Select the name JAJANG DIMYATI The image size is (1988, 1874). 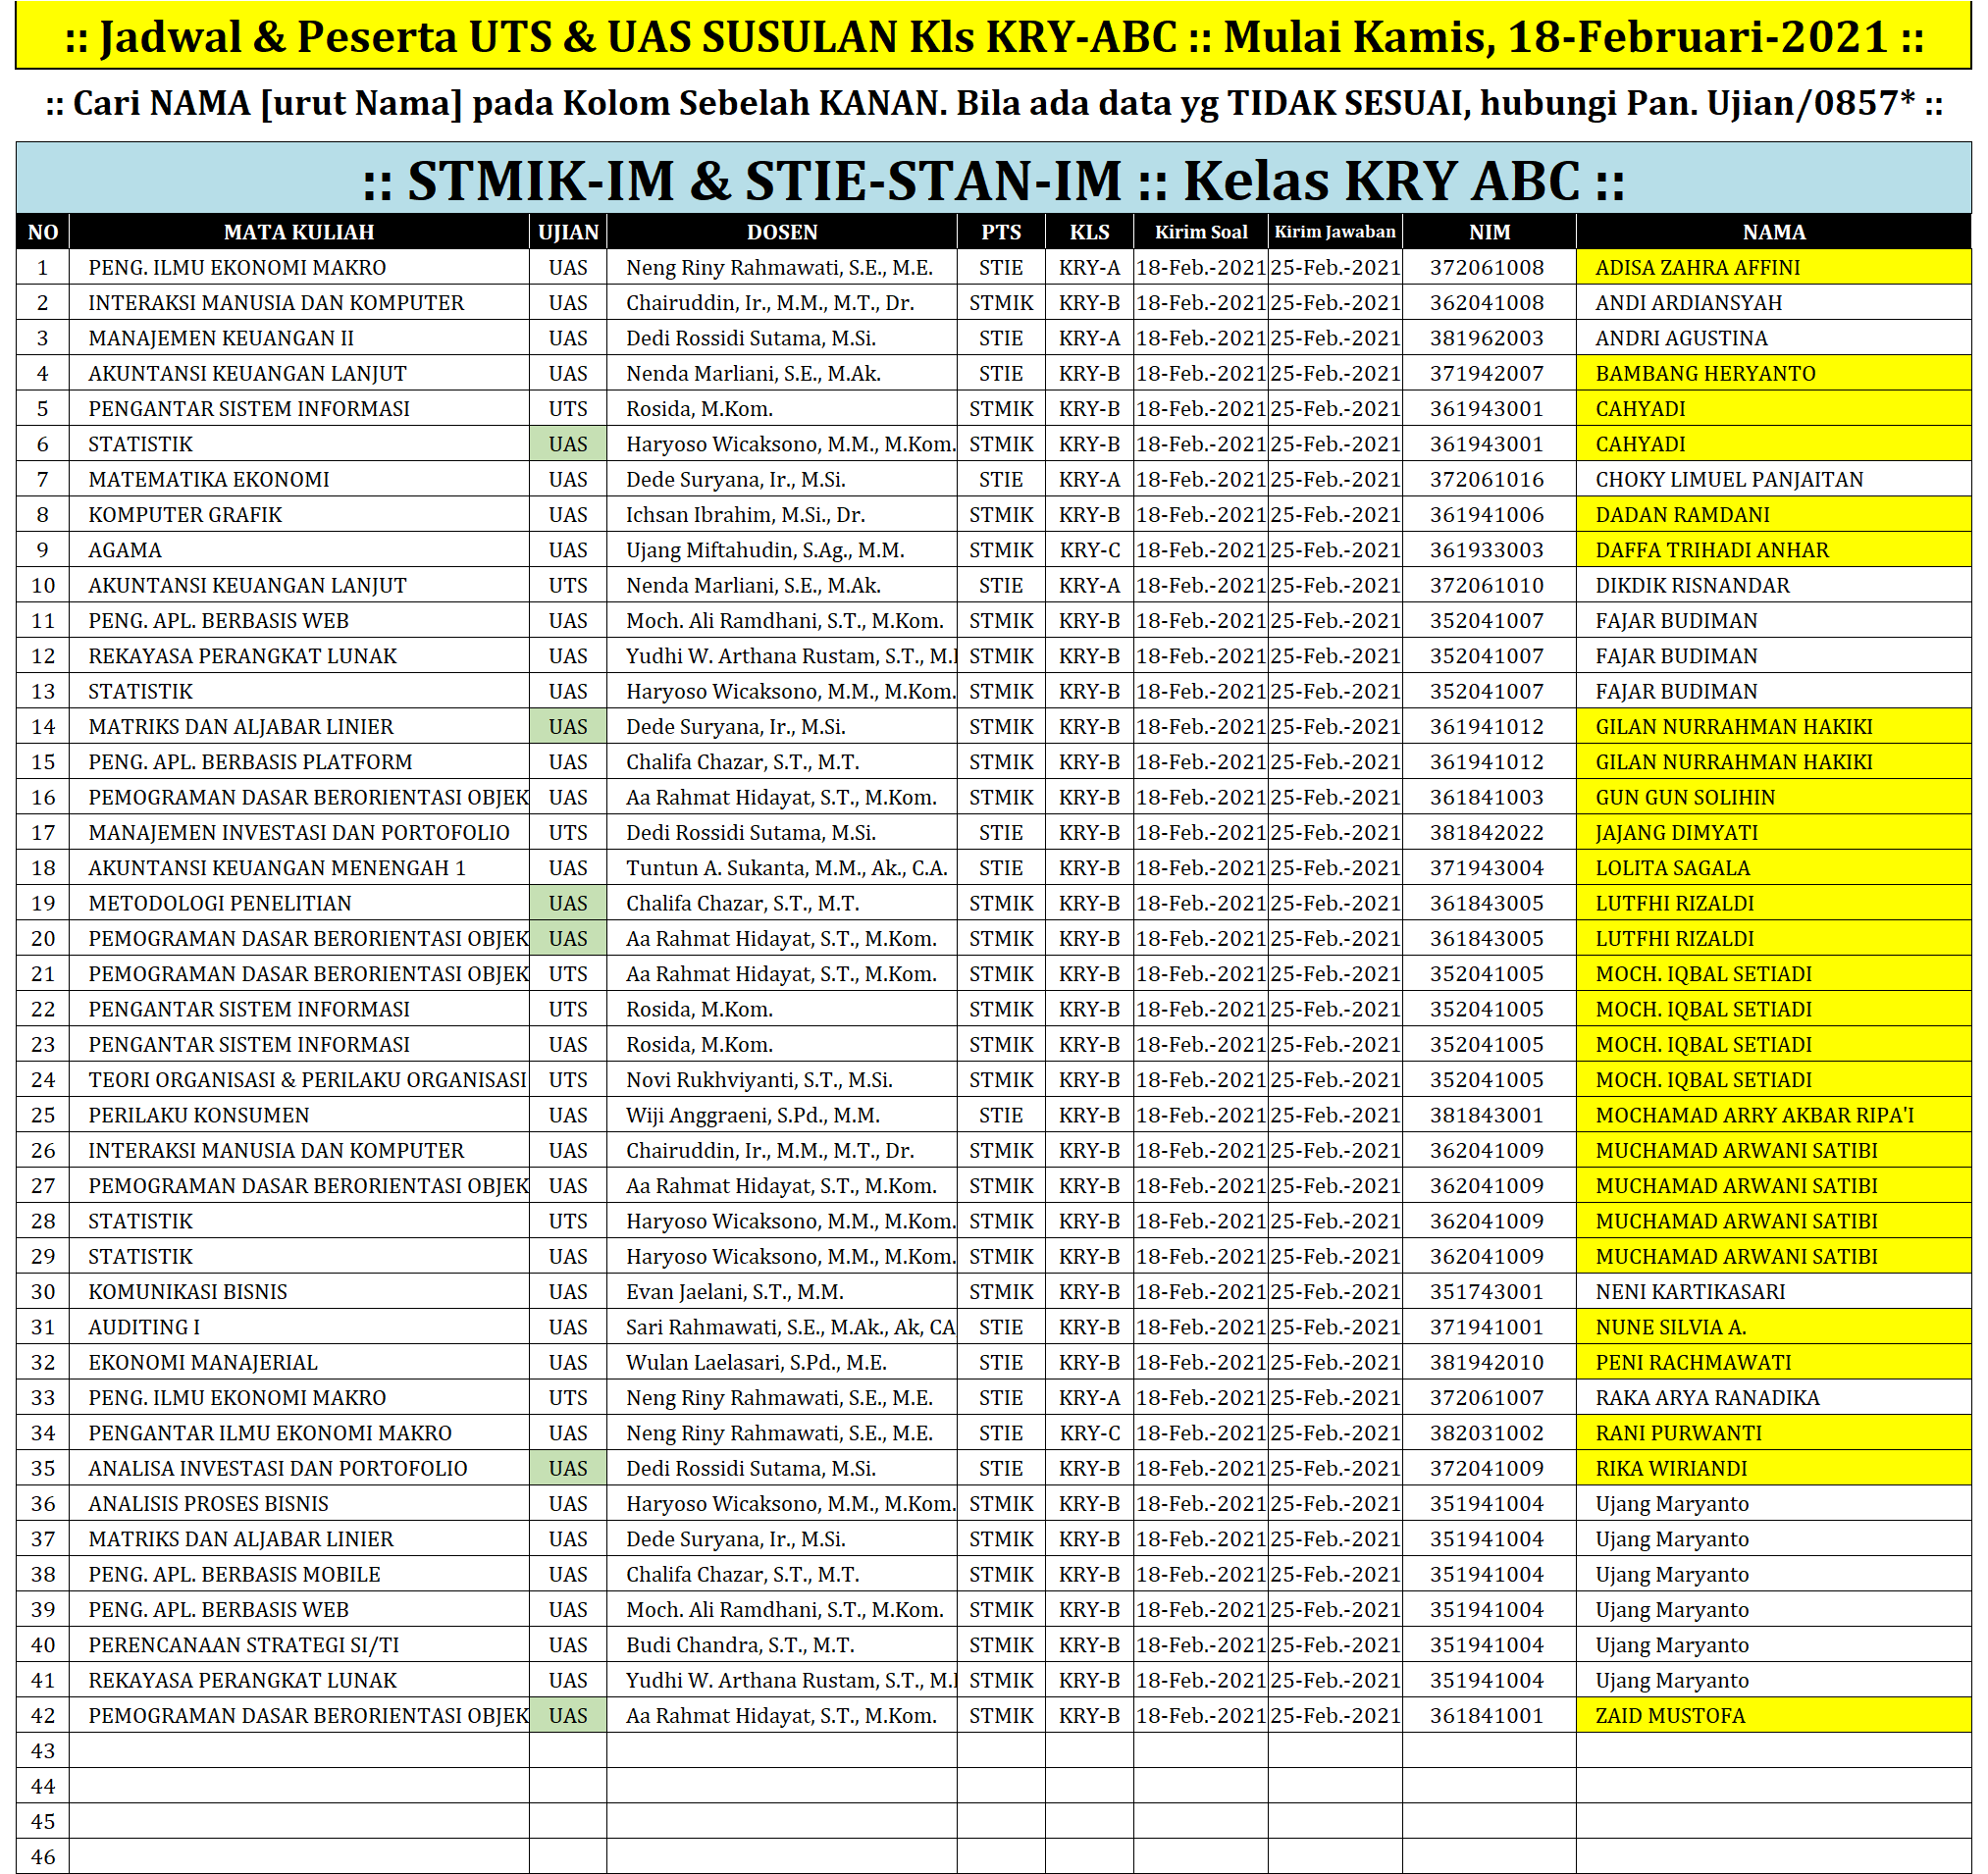click(1676, 833)
